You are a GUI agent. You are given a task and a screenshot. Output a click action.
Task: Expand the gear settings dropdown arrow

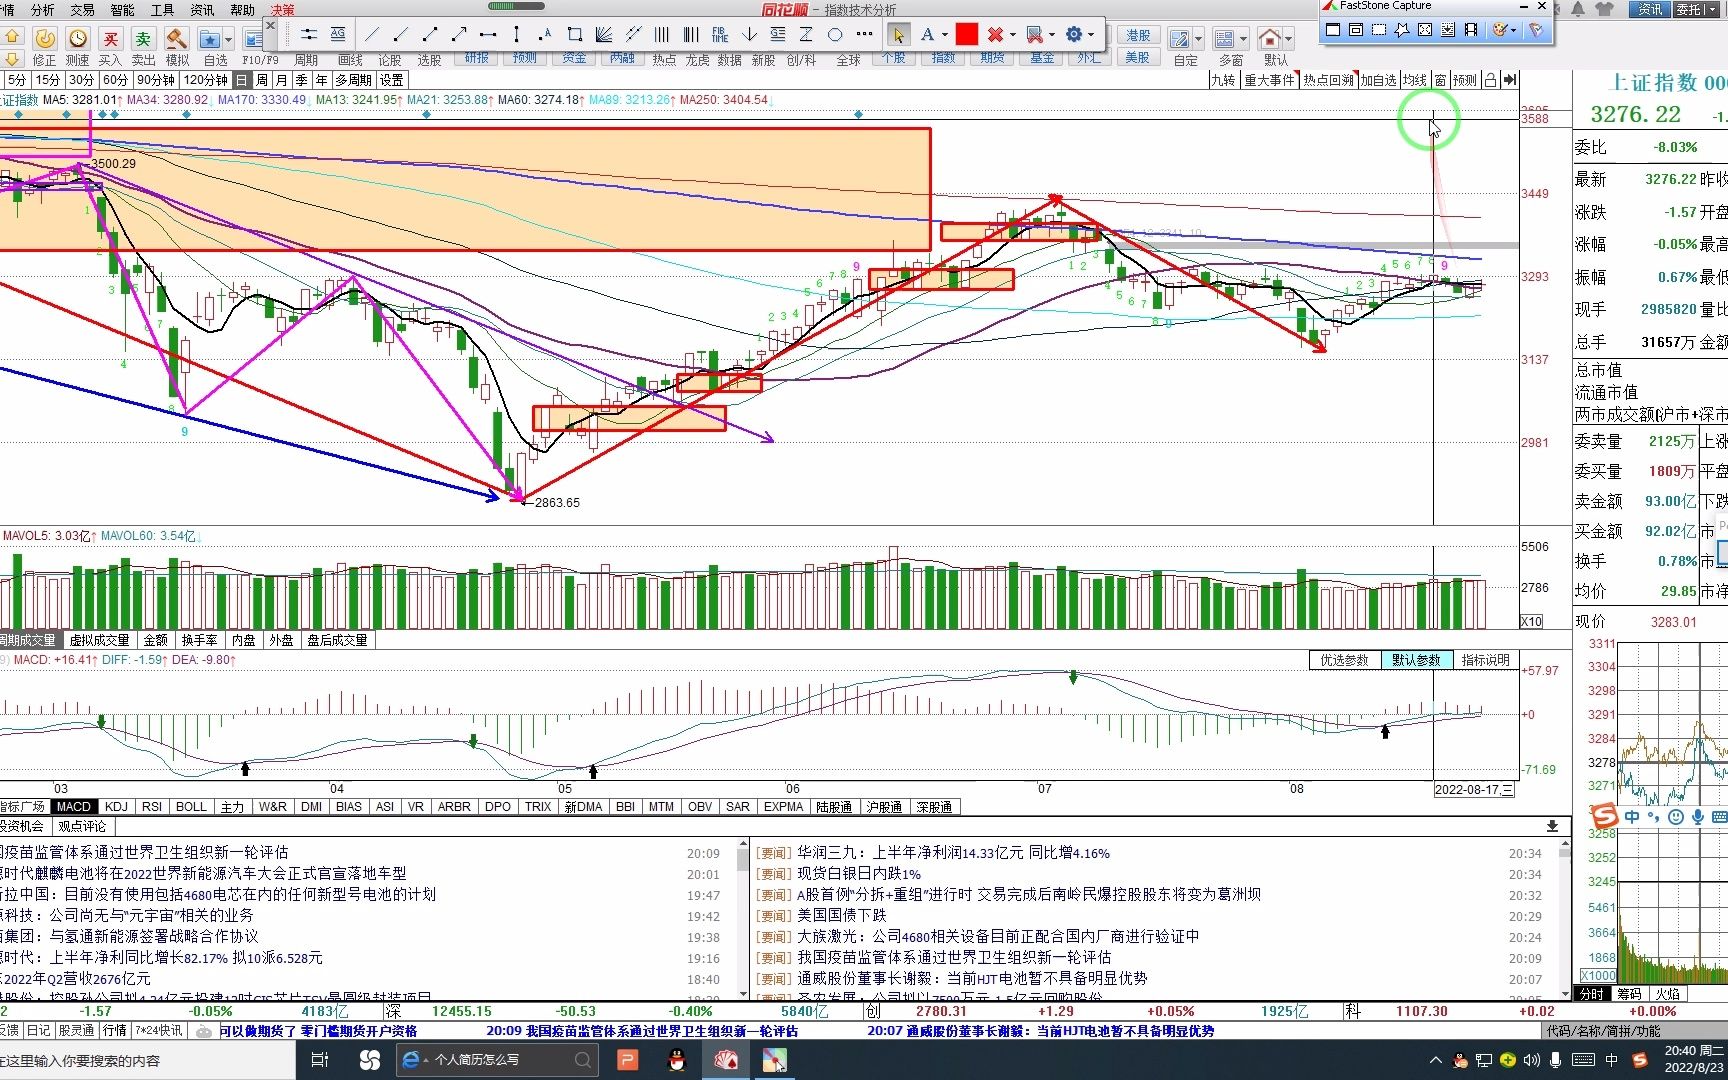coord(1091,35)
